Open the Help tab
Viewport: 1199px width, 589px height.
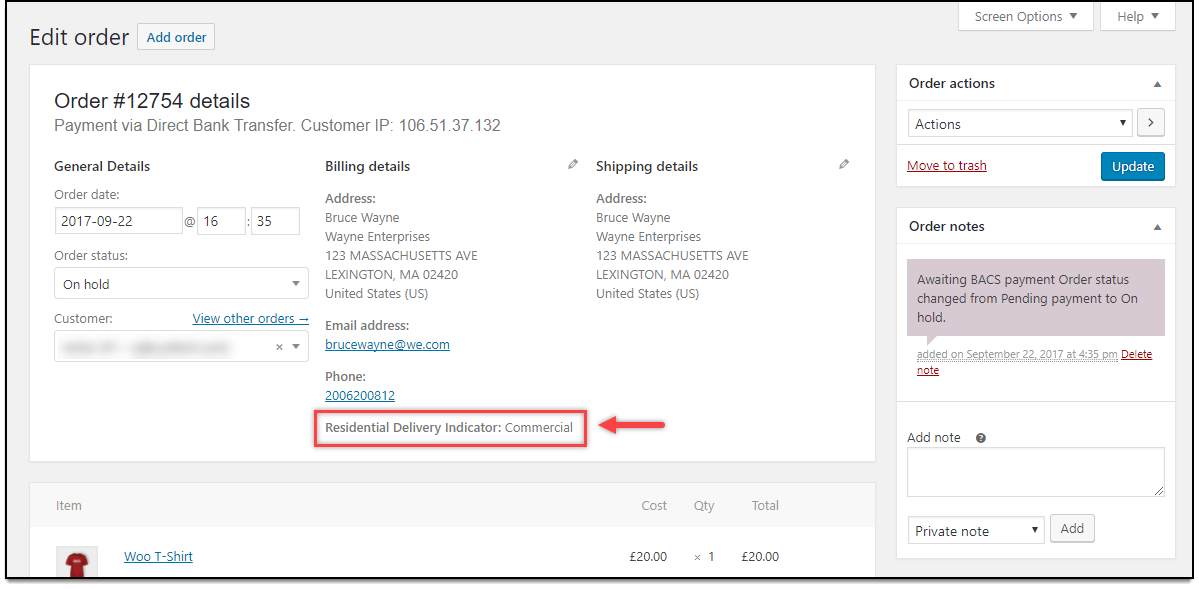pos(1138,16)
